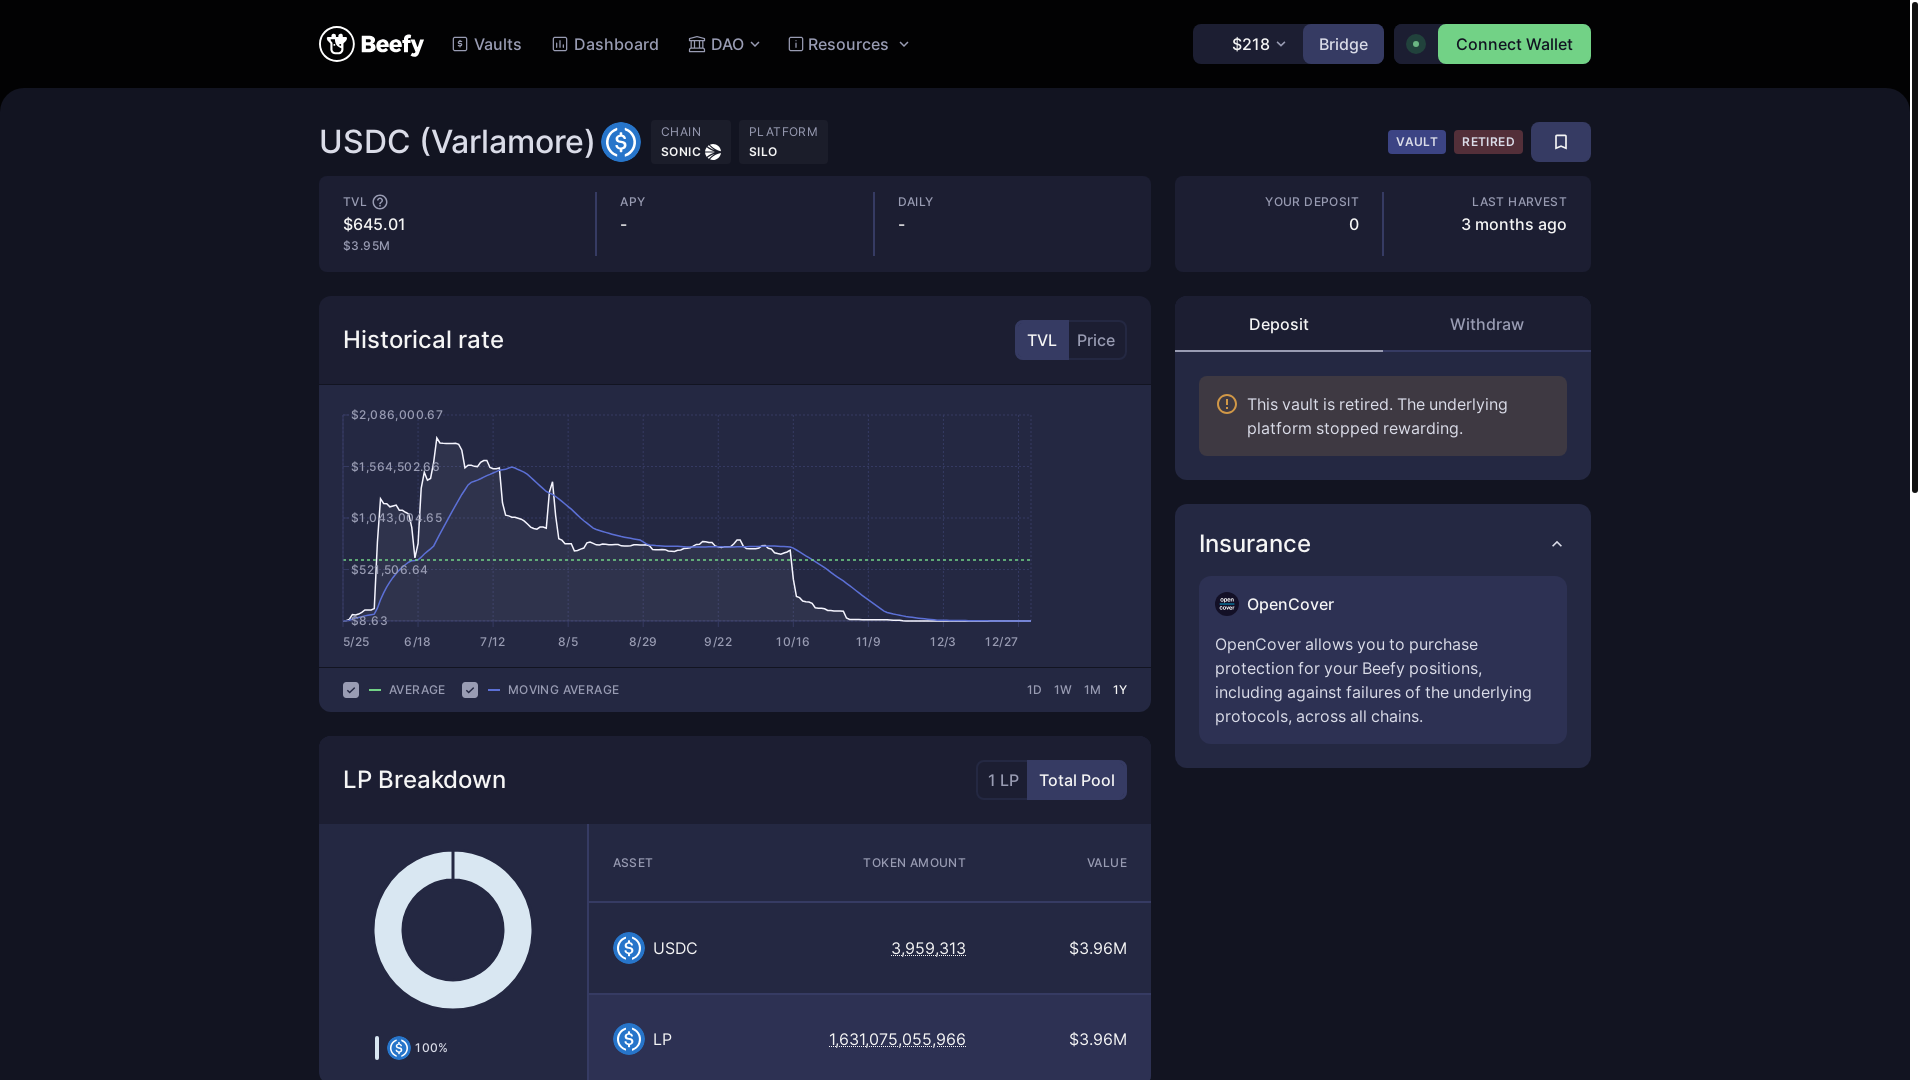Click LP token amount 1,631,075,055,966
The height and width of the screenshot is (1080, 1920).
tap(897, 1039)
